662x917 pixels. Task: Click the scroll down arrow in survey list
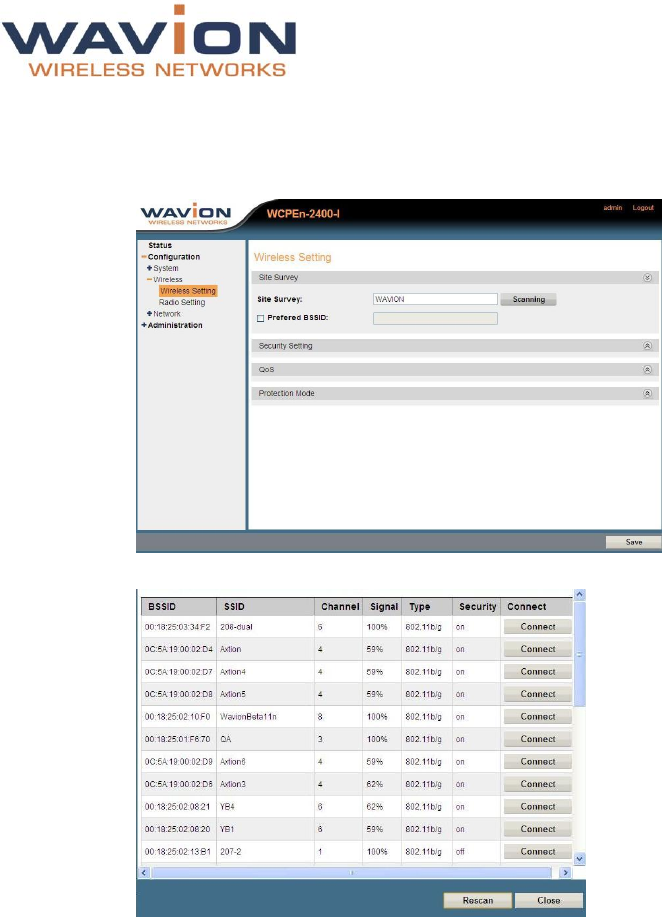[579, 859]
